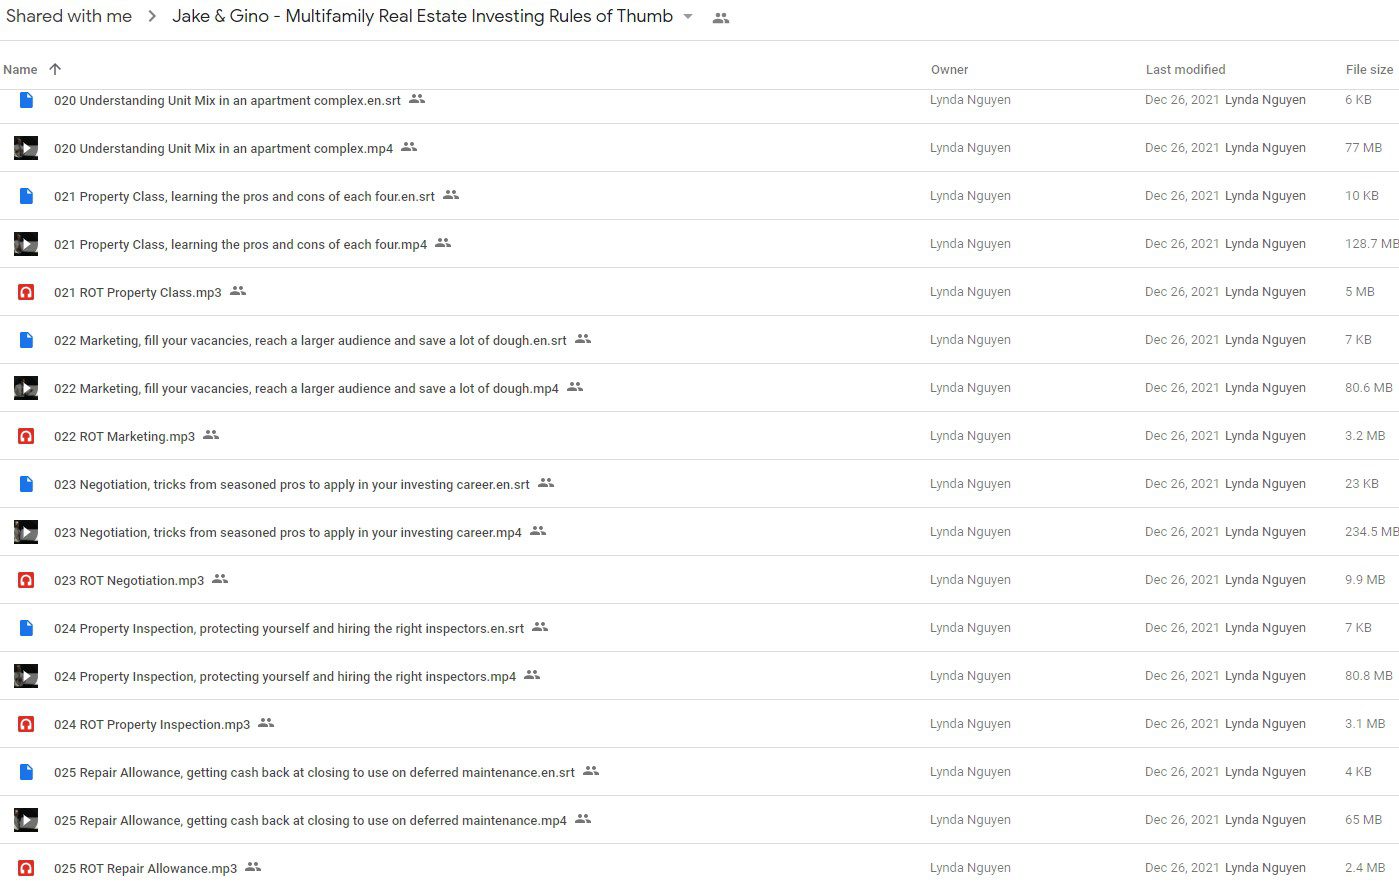Sort files by the Name column header
Image resolution: width=1399 pixels, height=886 pixels.
20,69
